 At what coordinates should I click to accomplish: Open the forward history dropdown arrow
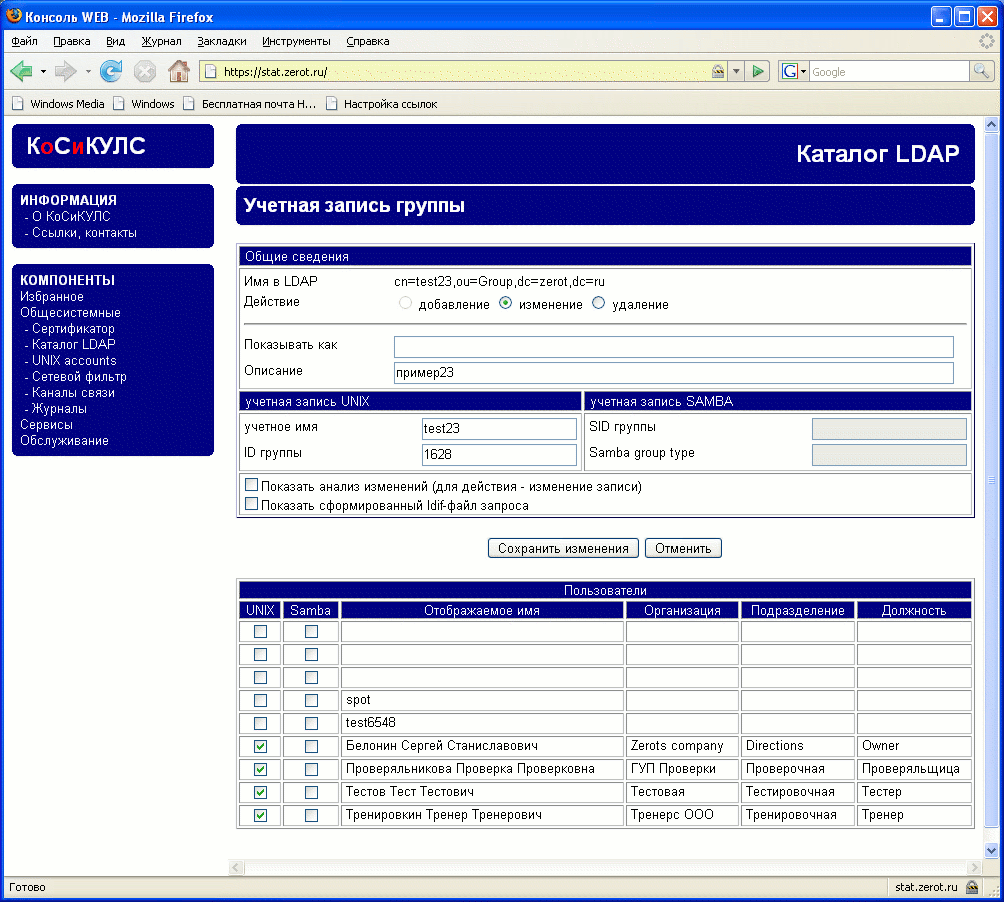pyautogui.click(x=88, y=72)
